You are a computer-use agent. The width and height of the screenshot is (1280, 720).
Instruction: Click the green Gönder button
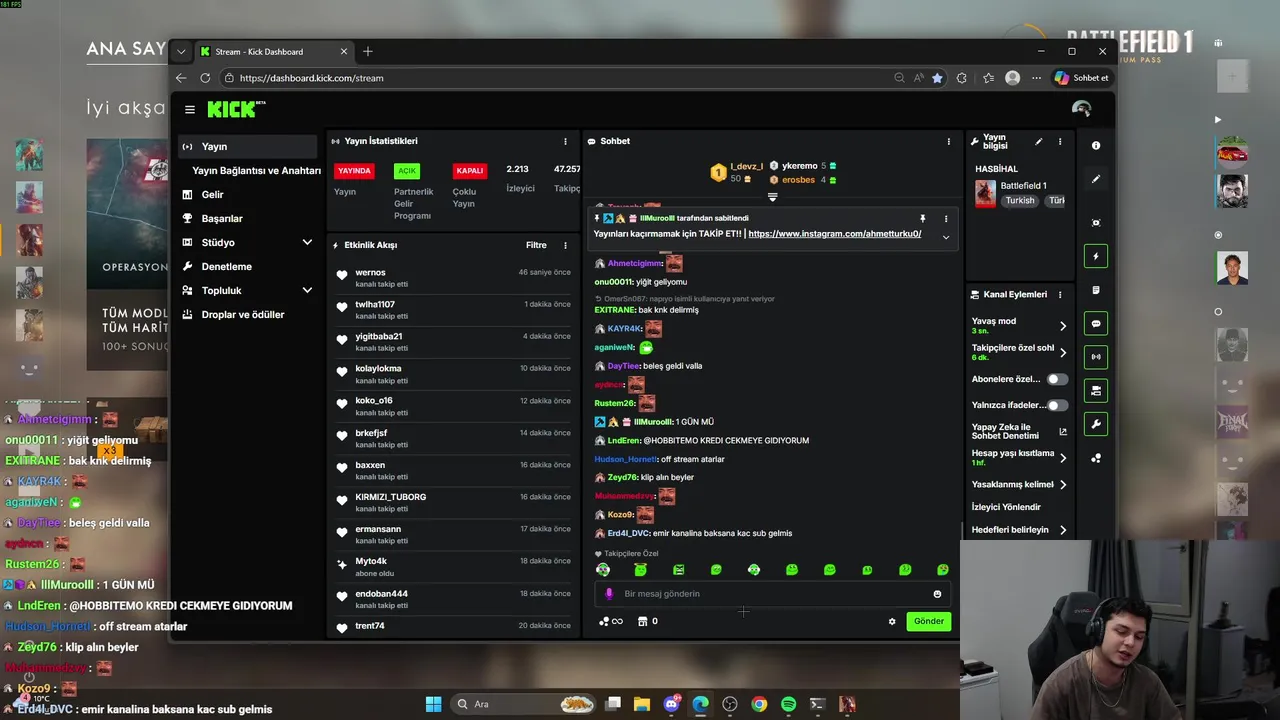coord(928,621)
